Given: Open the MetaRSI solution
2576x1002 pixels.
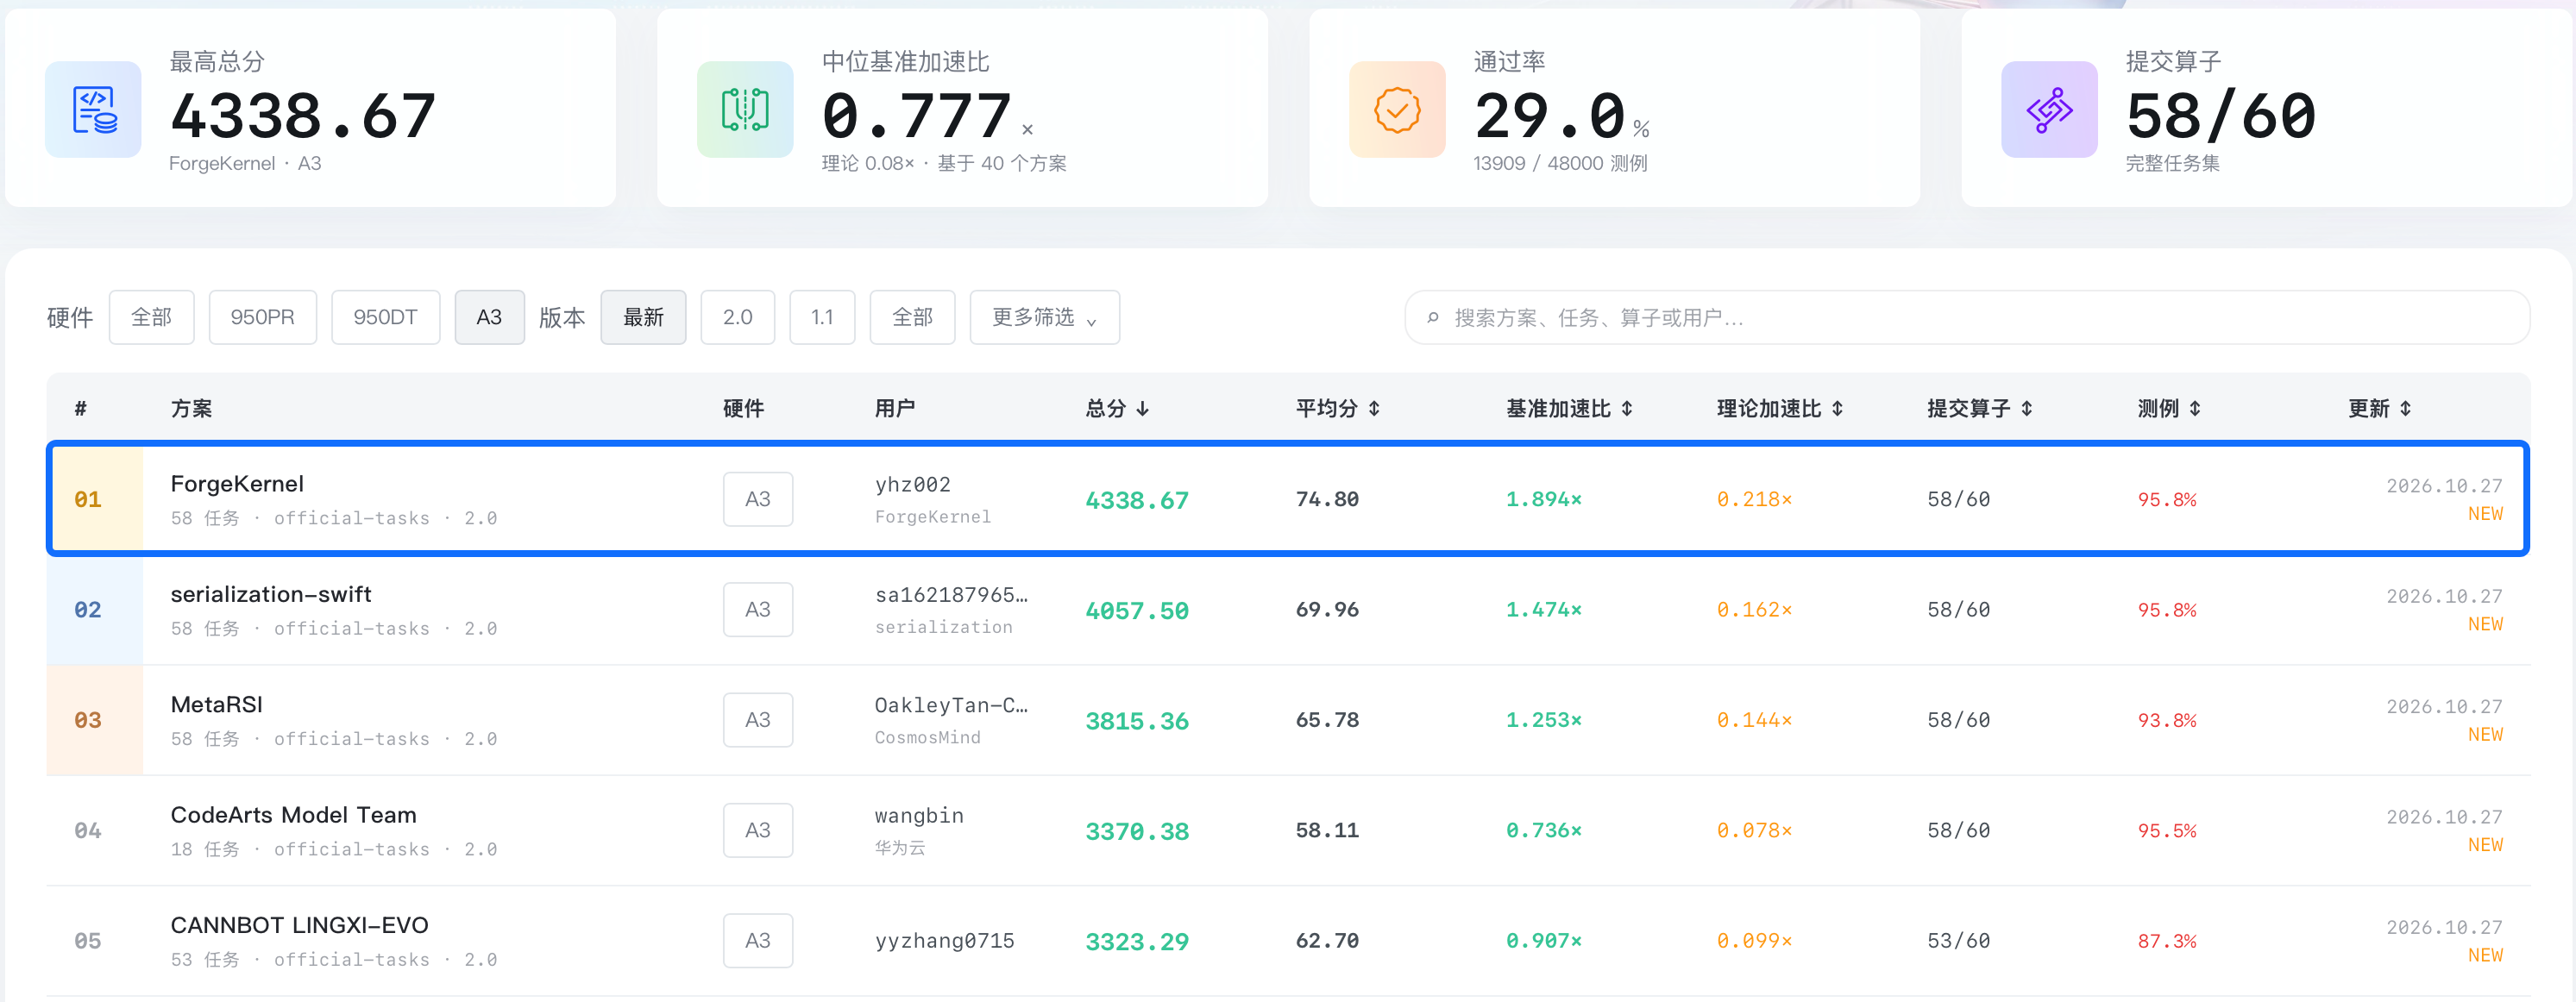Looking at the screenshot, I should point(217,704).
